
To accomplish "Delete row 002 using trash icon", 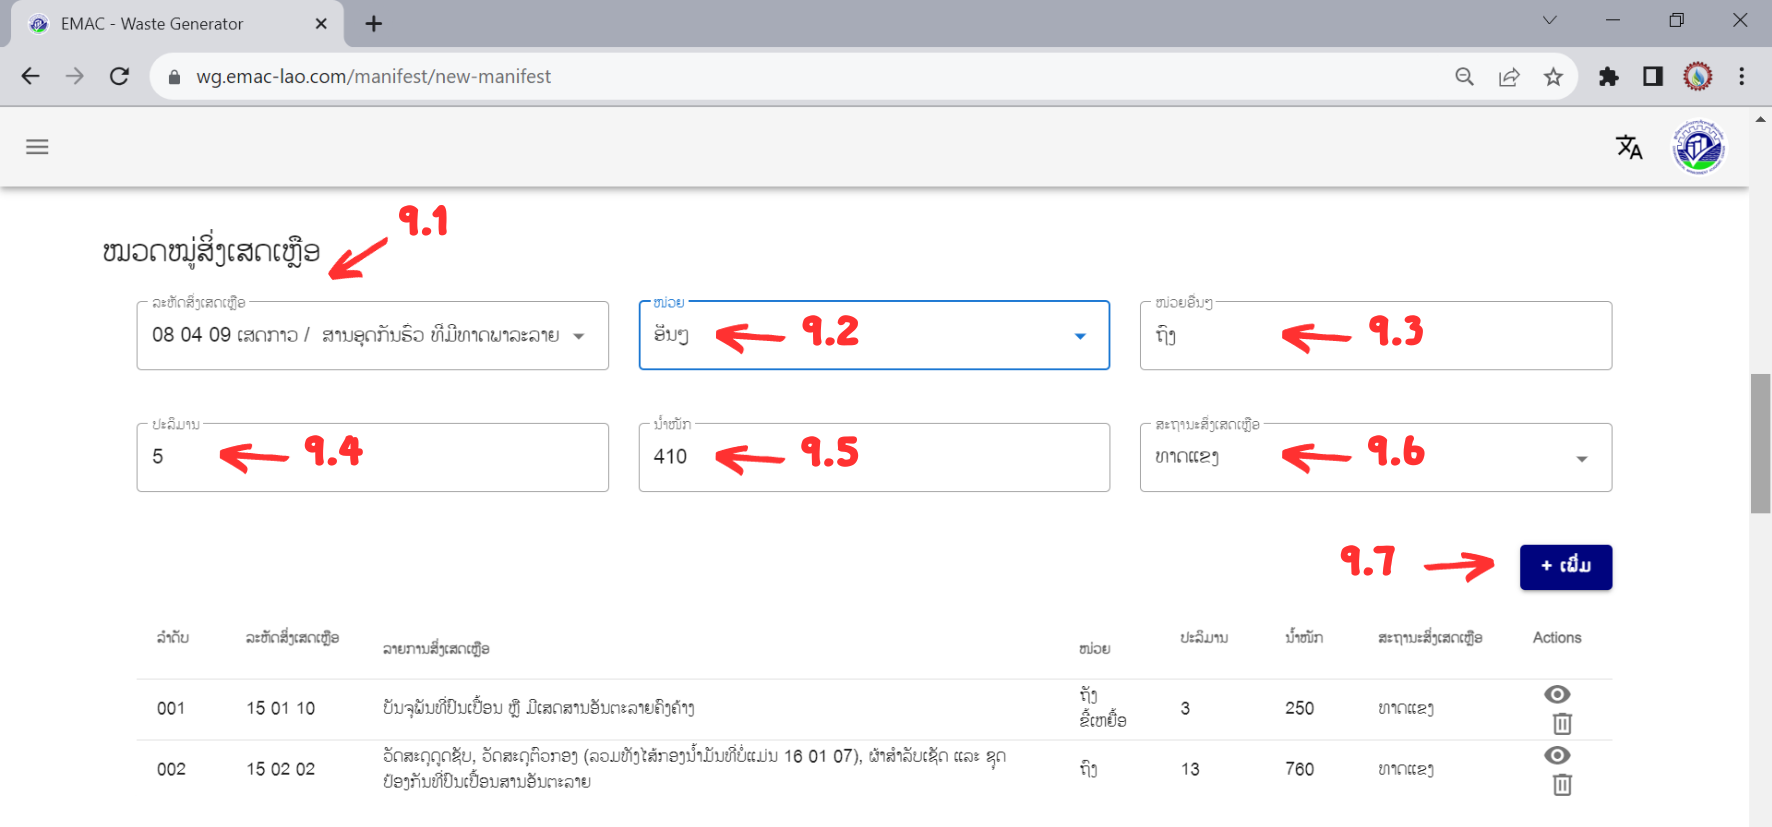I will pos(1562,785).
